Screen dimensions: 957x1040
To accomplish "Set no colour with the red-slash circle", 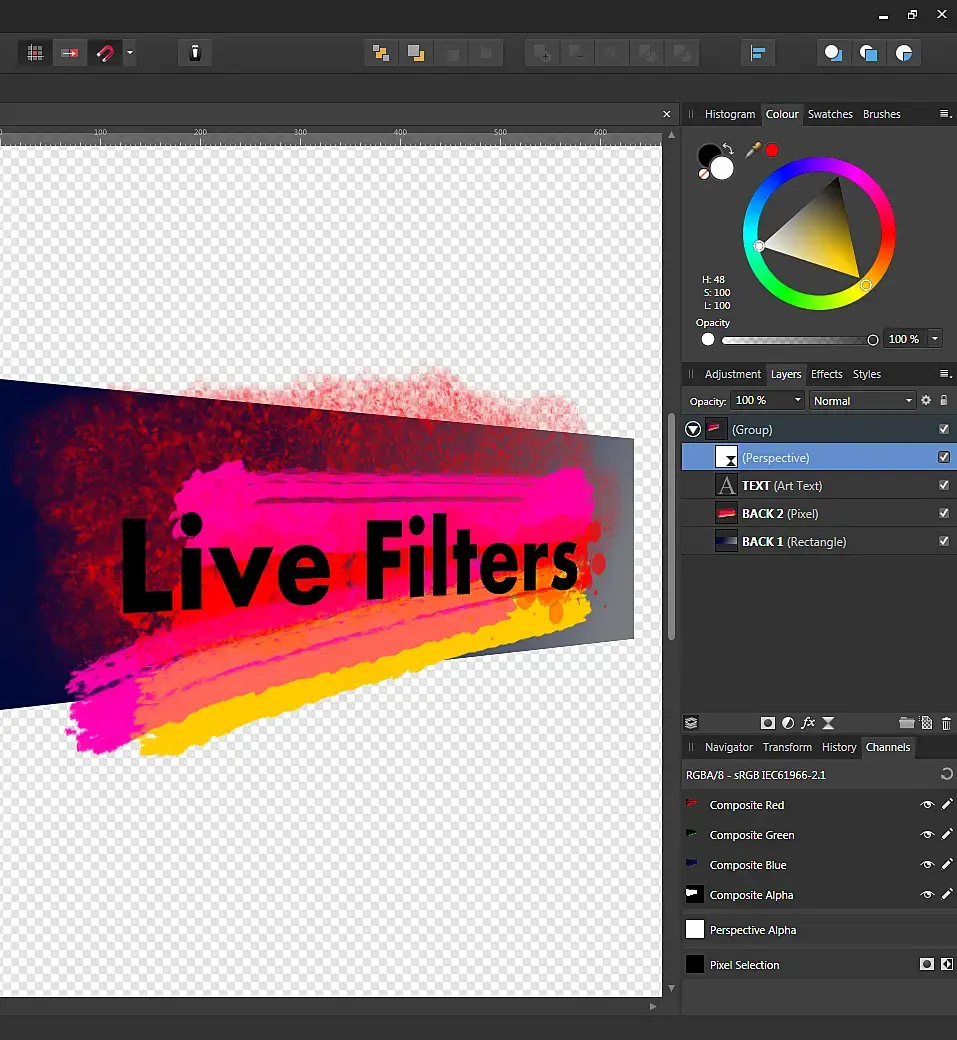I will (x=704, y=174).
